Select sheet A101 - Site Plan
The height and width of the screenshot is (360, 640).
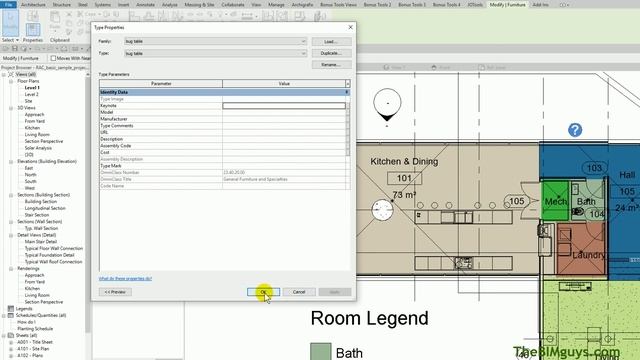(33, 349)
